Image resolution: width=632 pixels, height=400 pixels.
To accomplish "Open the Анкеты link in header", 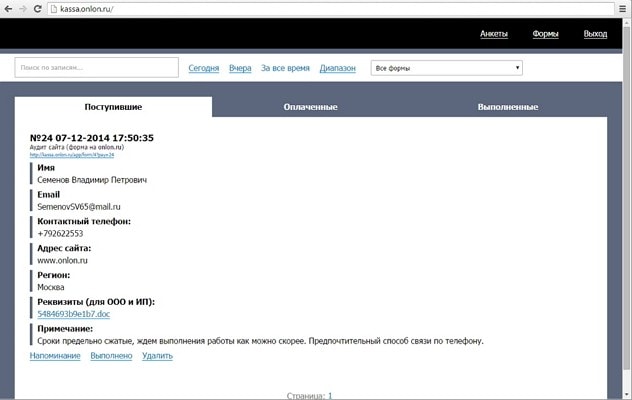I will [x=494, y=34].
